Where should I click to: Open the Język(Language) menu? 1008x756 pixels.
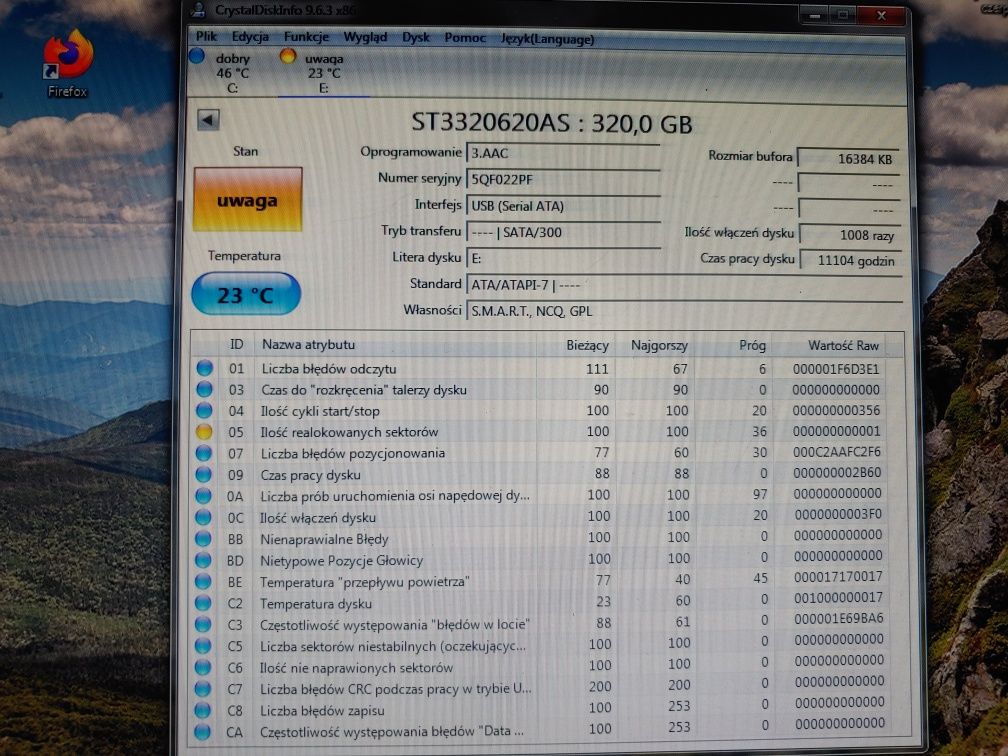coord(547,39)
